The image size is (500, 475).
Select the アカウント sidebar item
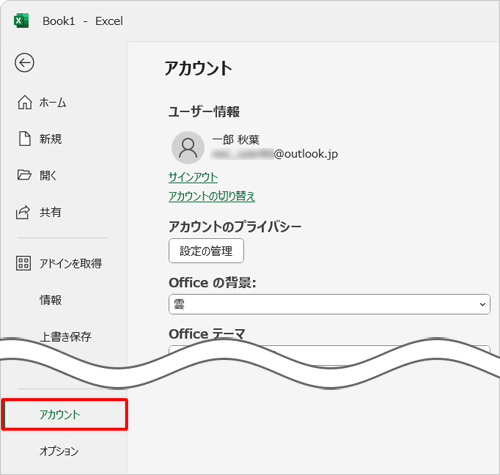click(64, 415)
